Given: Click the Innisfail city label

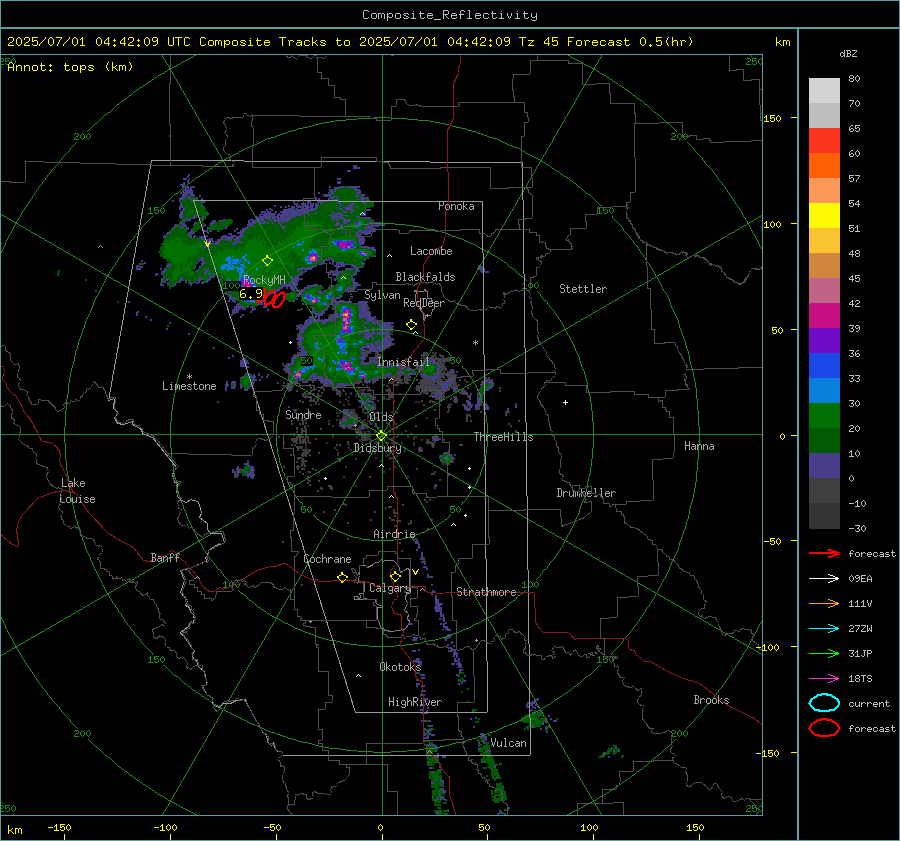Looking at the screenshot, I should coord(403,362).
